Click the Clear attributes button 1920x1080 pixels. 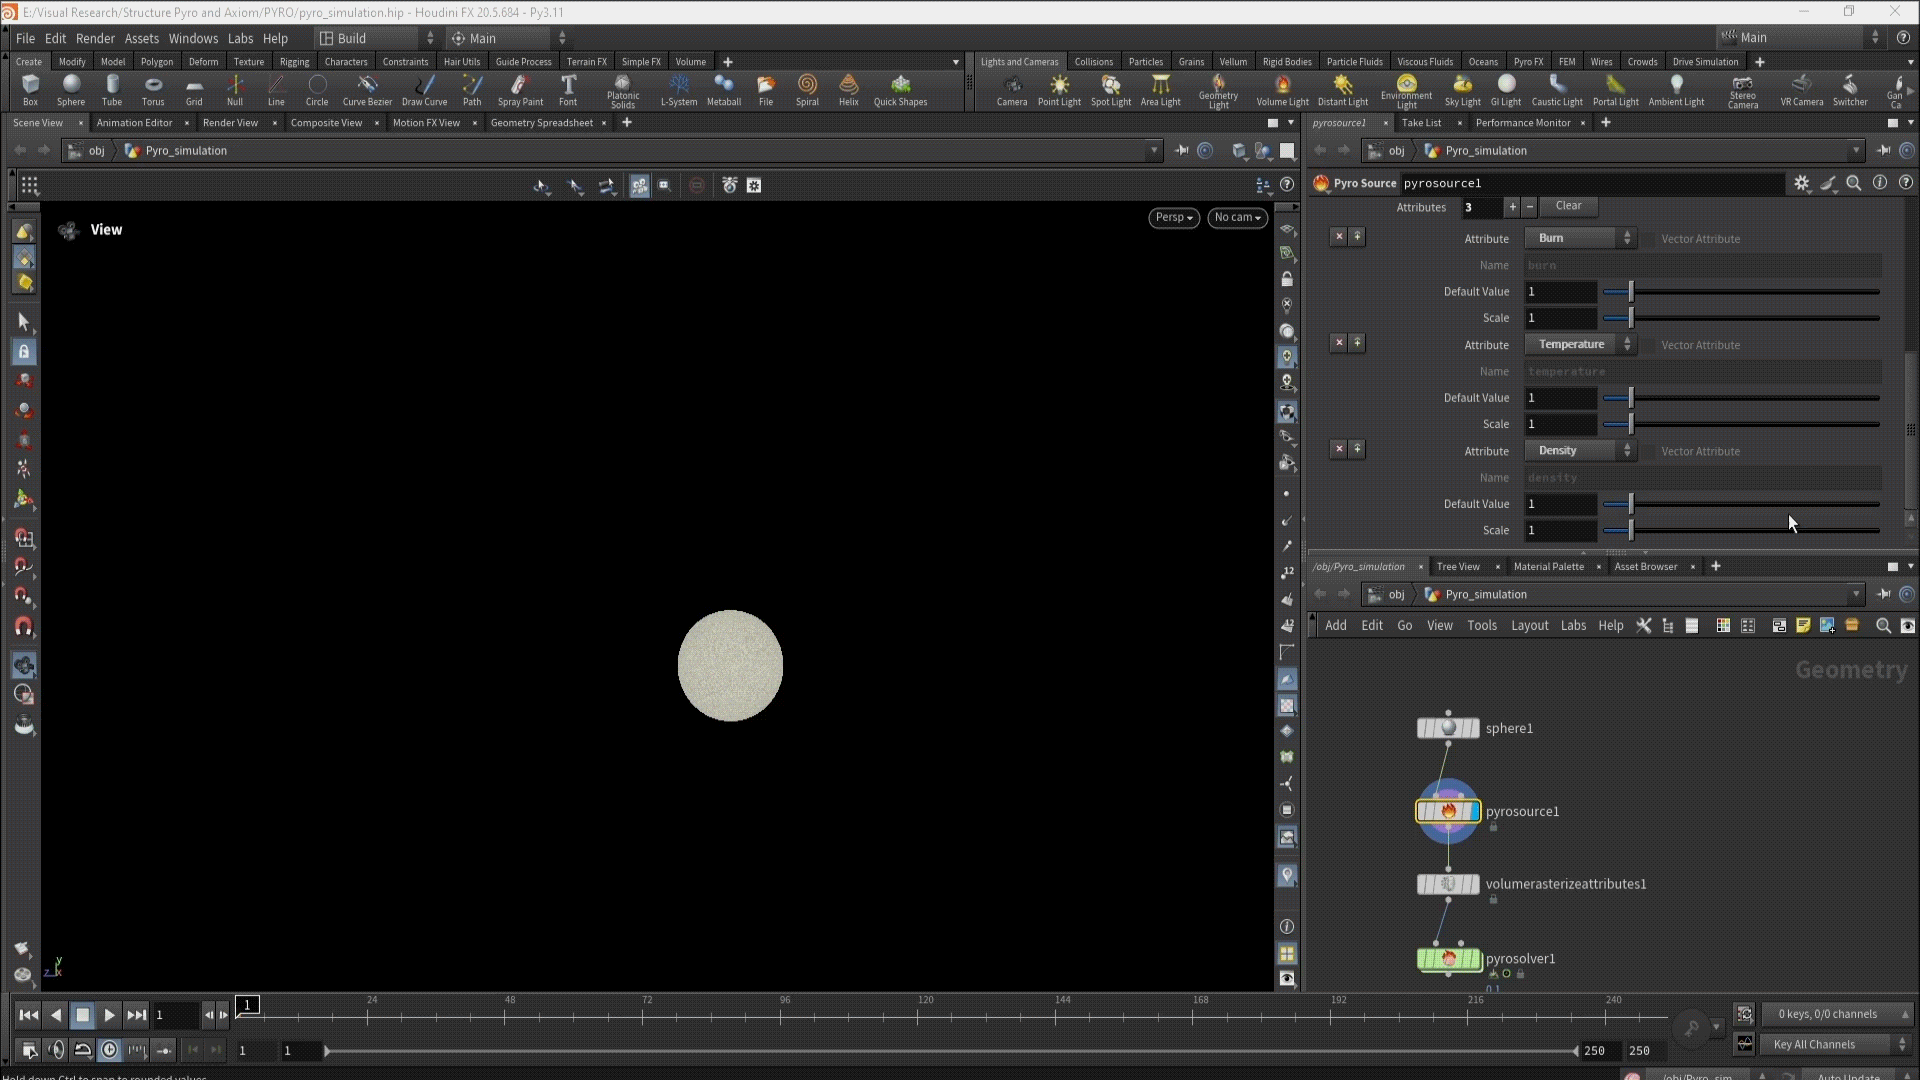pos(1568,206)
